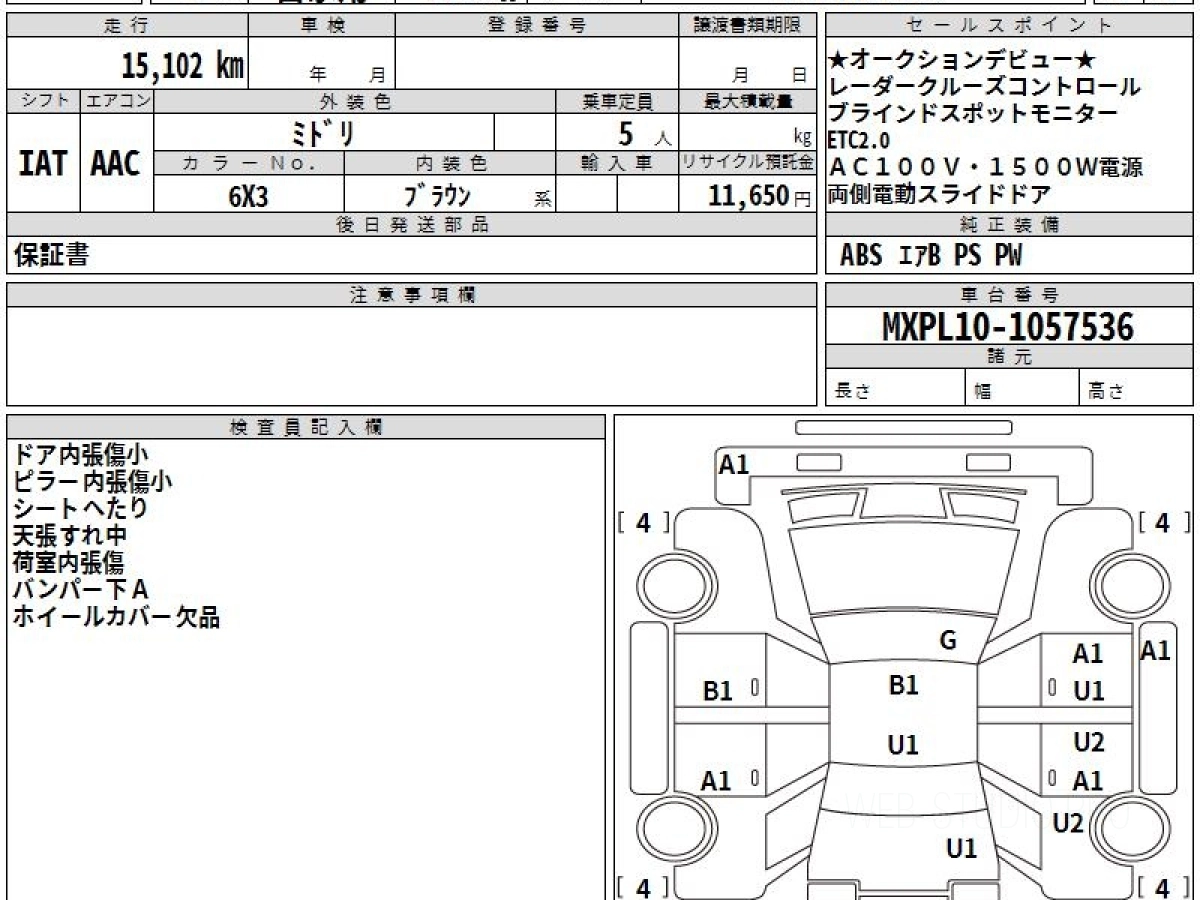Select the 長さ dimension label
1200x900 pixels.
click(x=852, y=392)
